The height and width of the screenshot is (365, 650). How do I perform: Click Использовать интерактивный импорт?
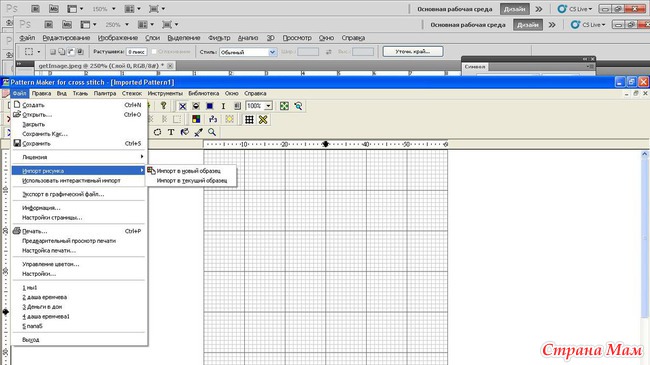point(71,181)
